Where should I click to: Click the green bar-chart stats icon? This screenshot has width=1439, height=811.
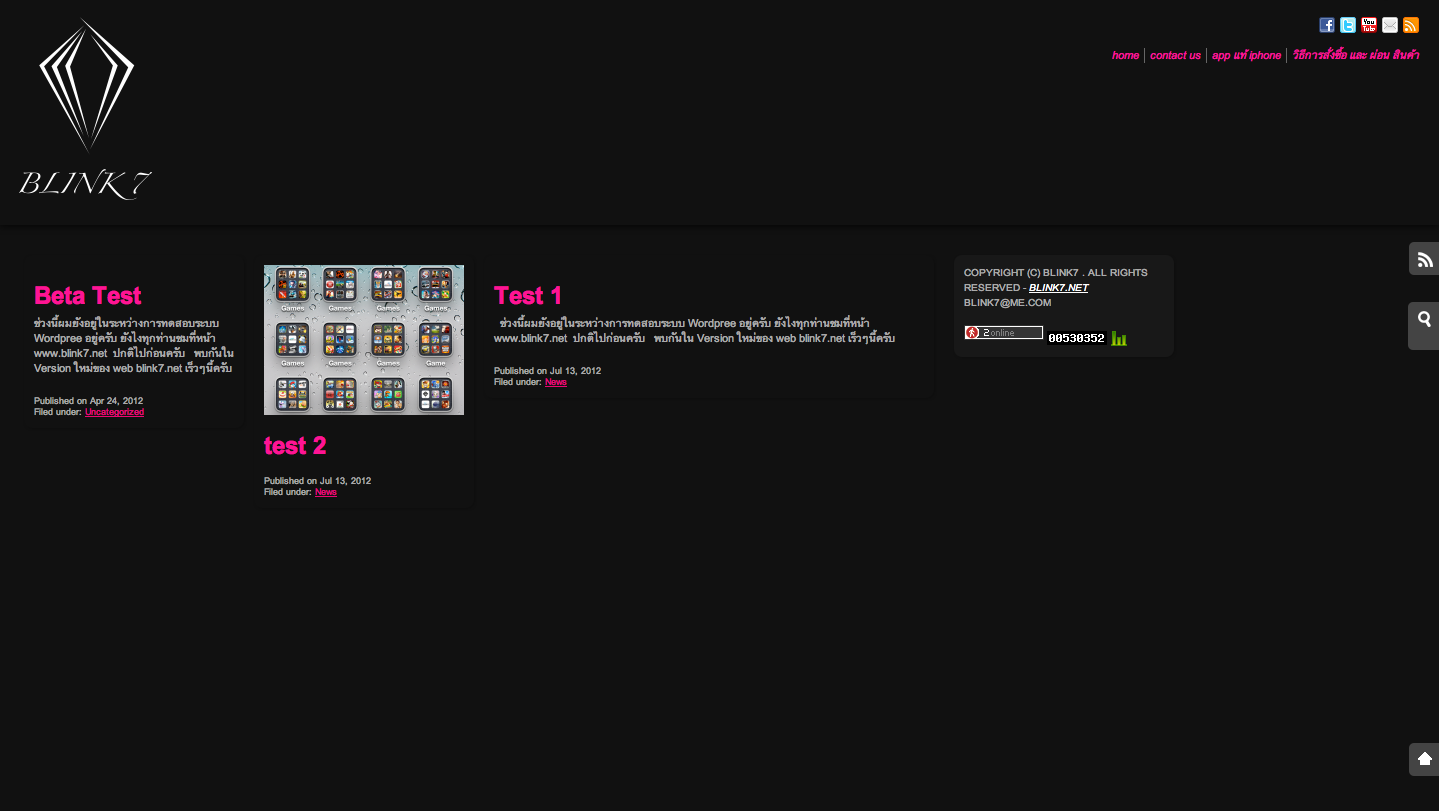tap(1119, 338)
